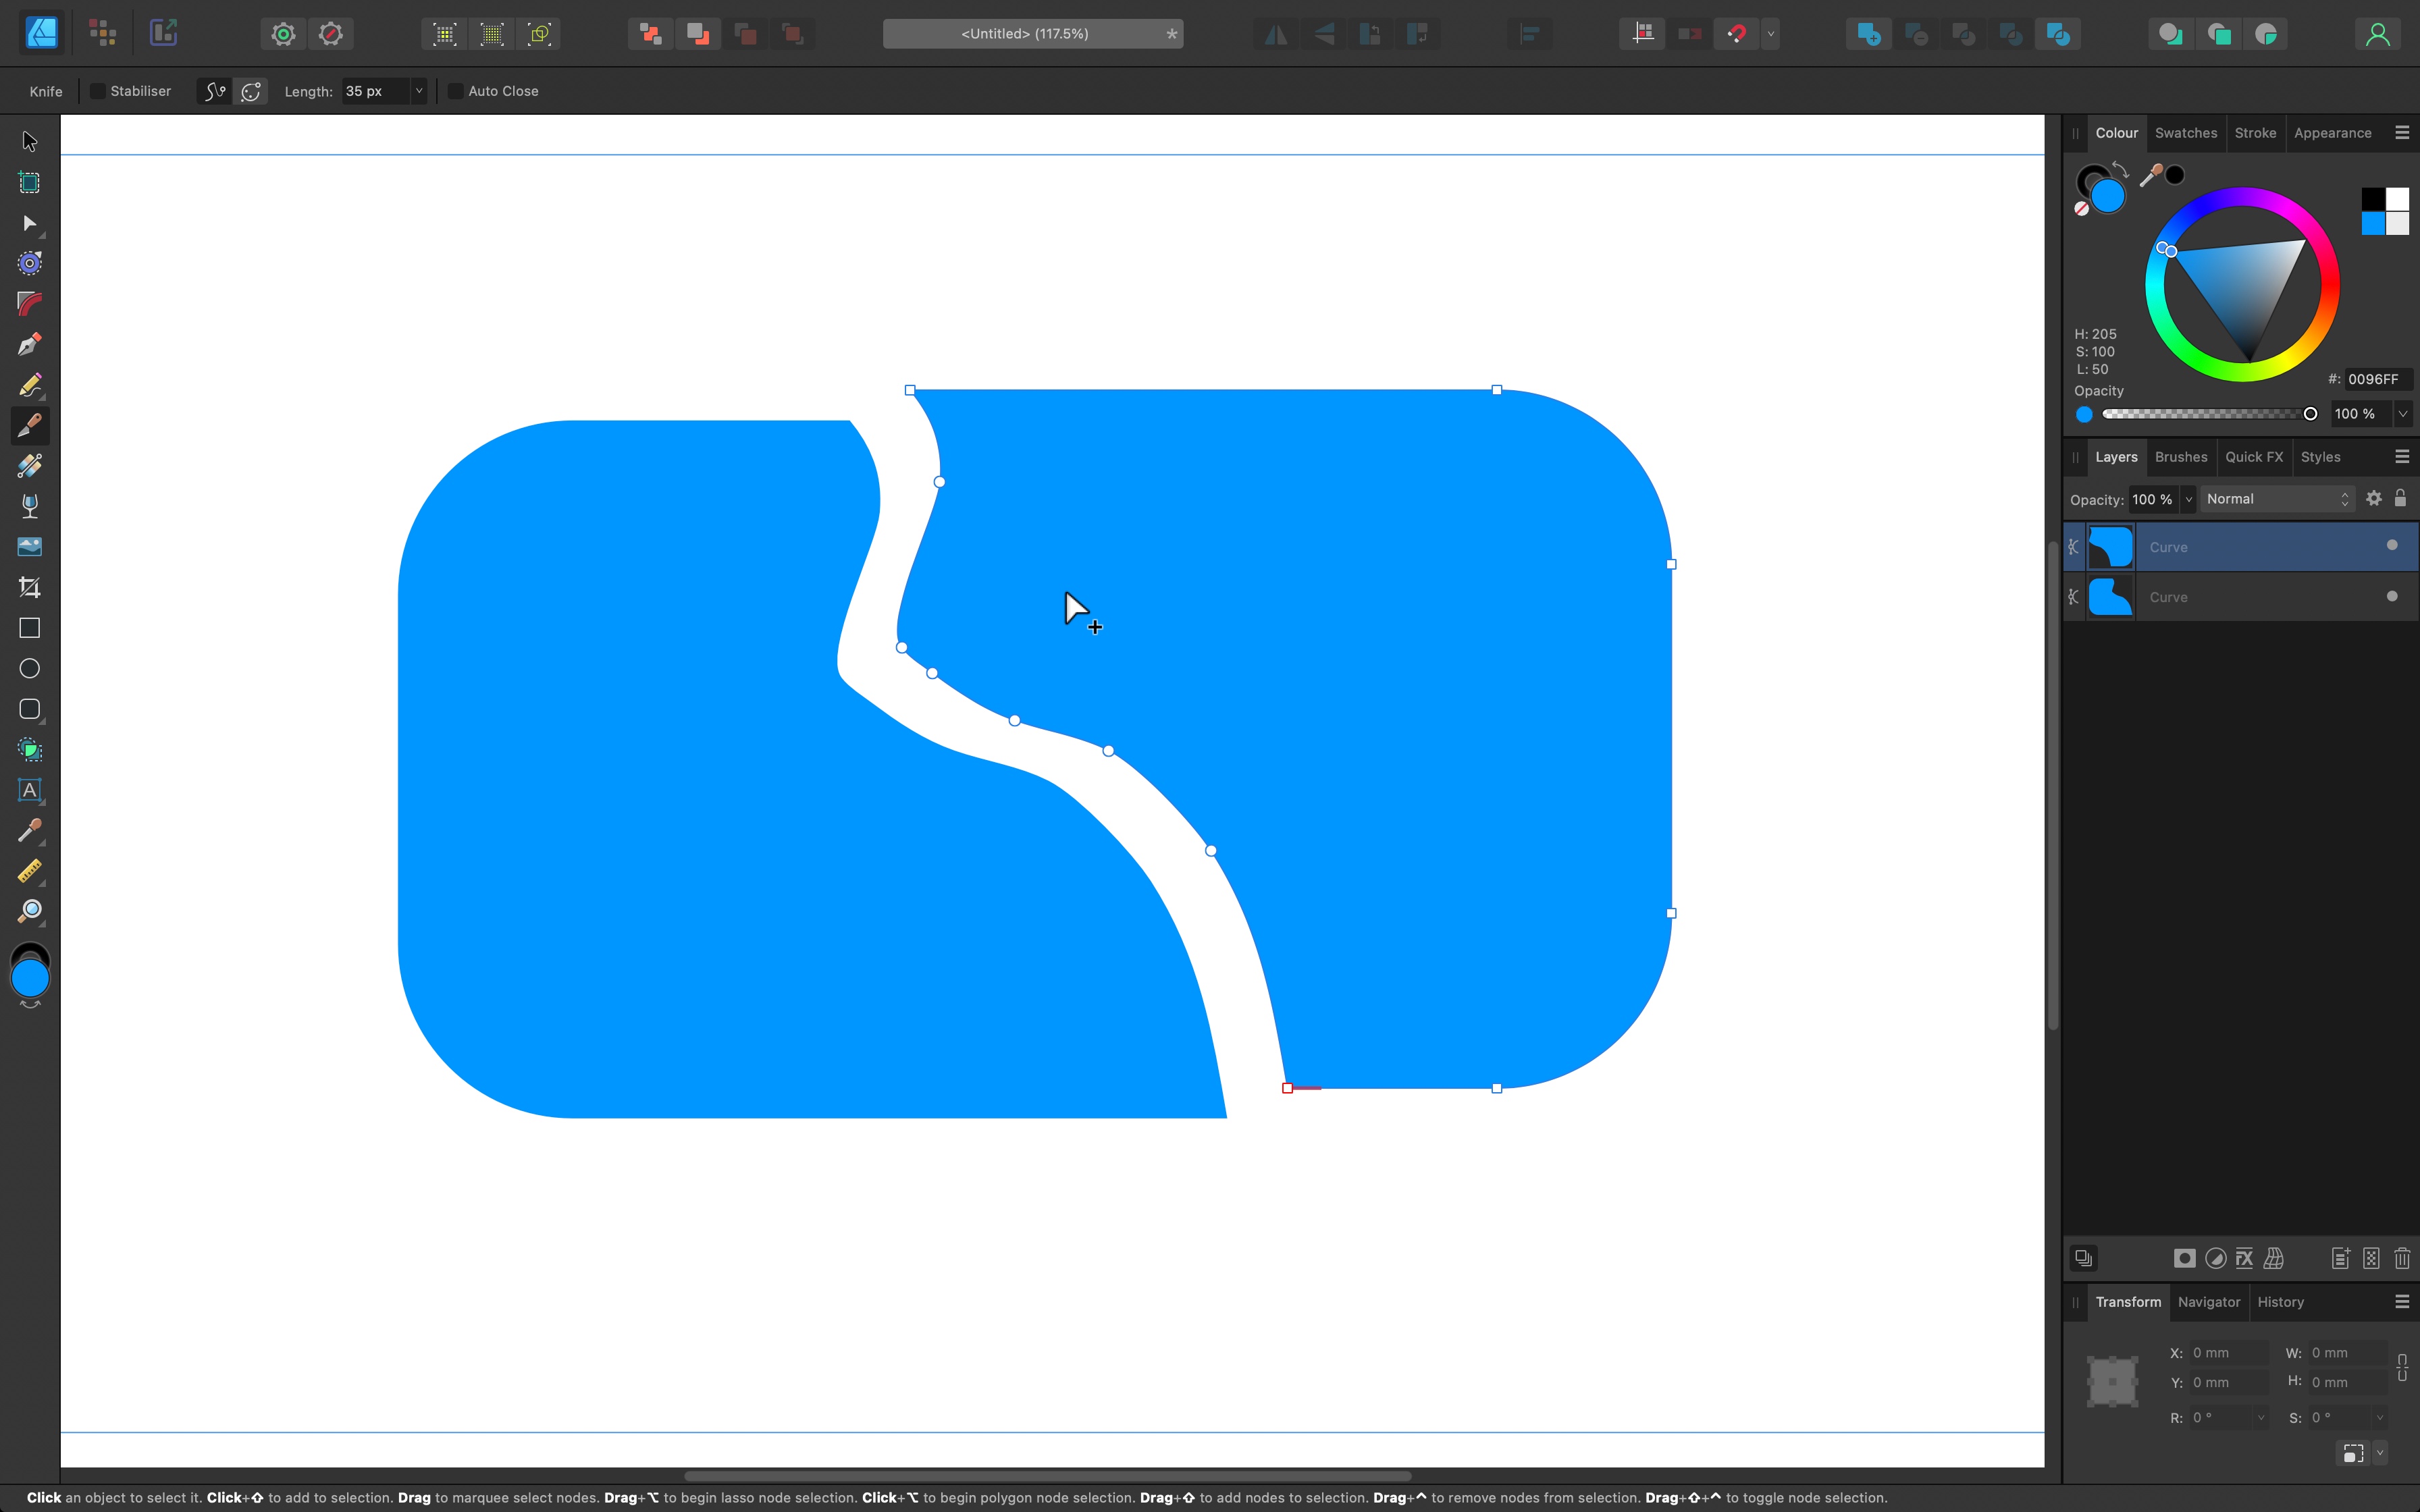Viewport: 2420px width, 1512px height.
Task: Enable Auto Close in the context toolbar
Action: point(456,91)
